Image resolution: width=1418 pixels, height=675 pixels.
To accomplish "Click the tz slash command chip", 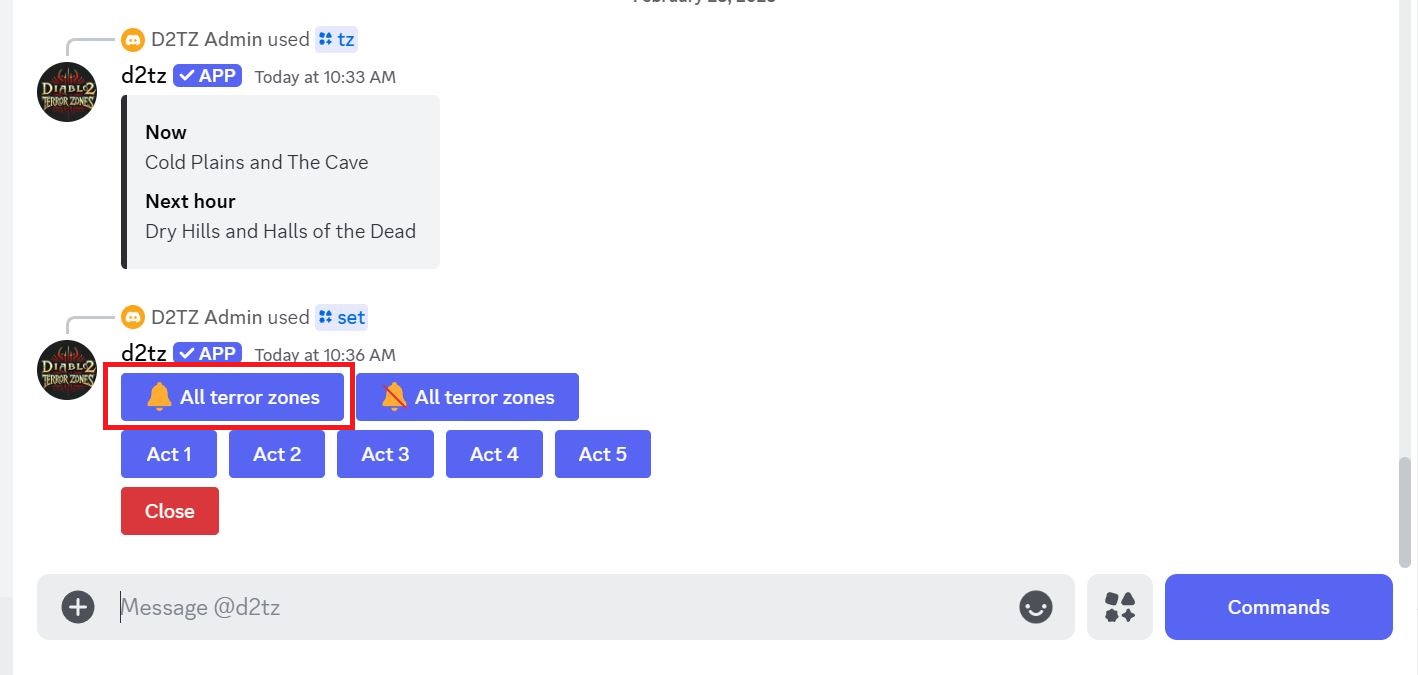I will coord(336,40).
